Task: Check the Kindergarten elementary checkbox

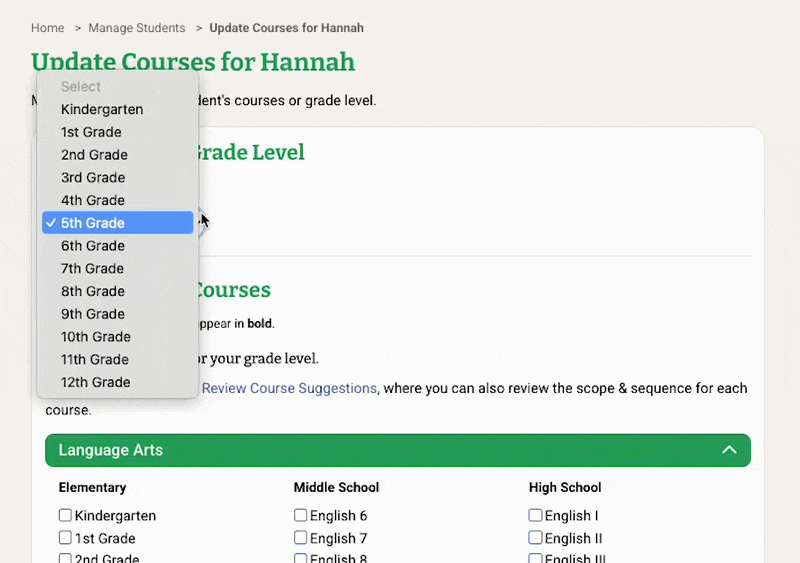Action: pyautogui.click(x=65, y=516)
